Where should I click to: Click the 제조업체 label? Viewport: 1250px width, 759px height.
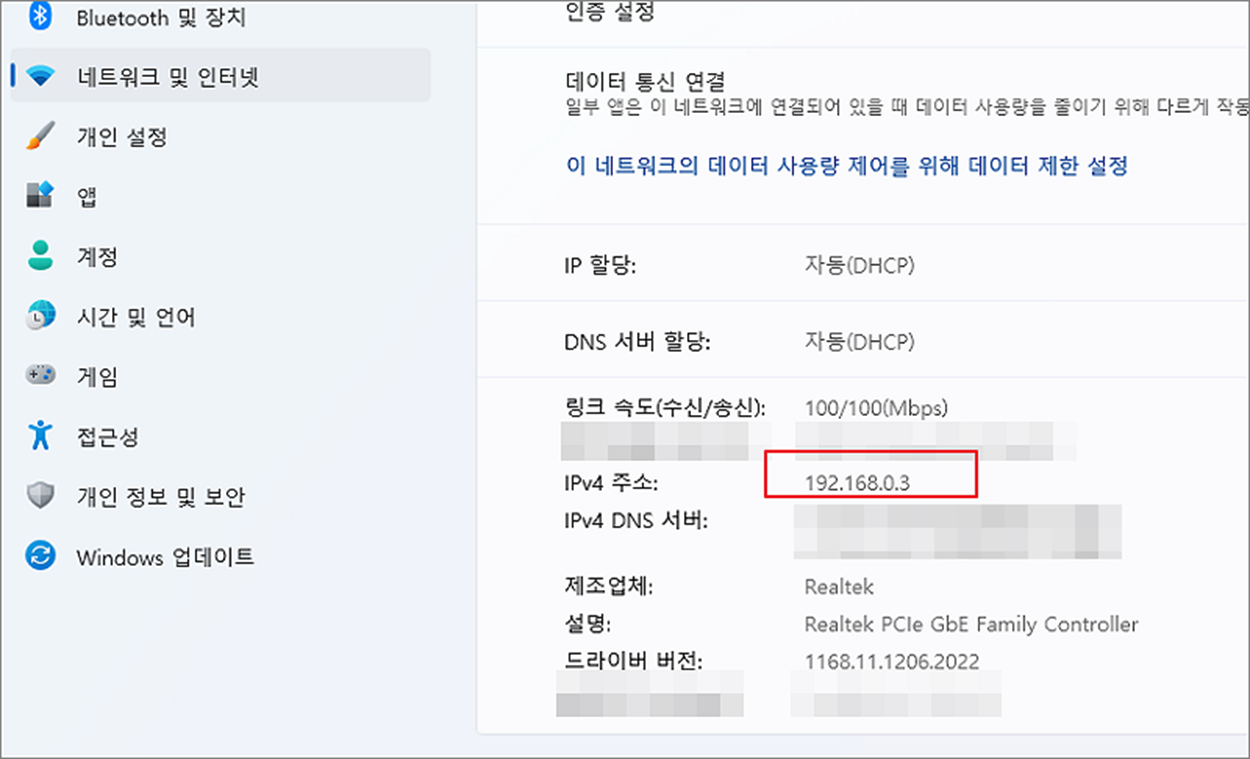point(609,586)
